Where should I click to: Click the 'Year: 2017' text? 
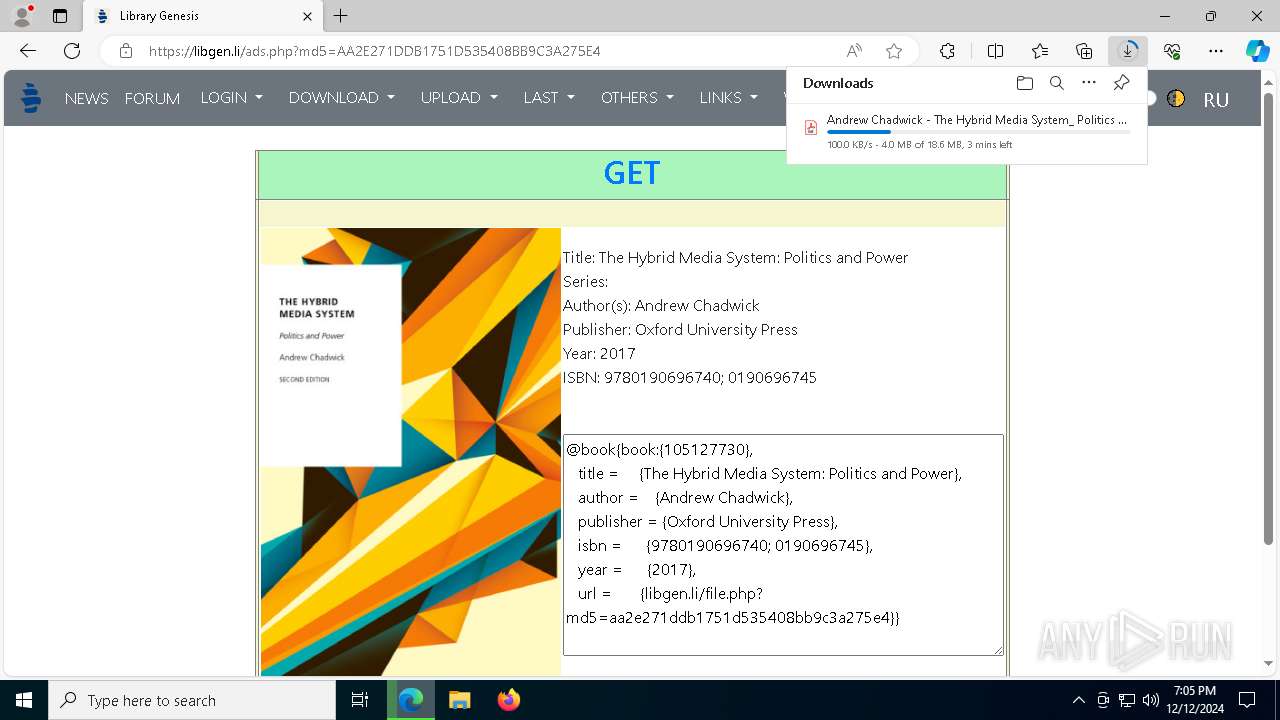599,354
